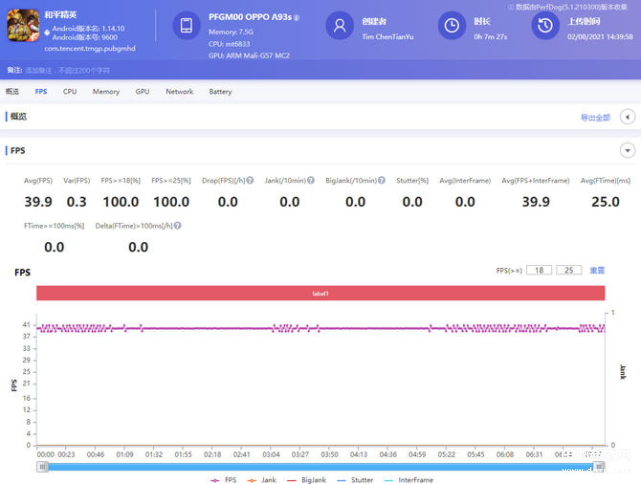Click the creator user icon
Image resolution: width=641 pixels, height=484 pixels.
tap(339, 25)
